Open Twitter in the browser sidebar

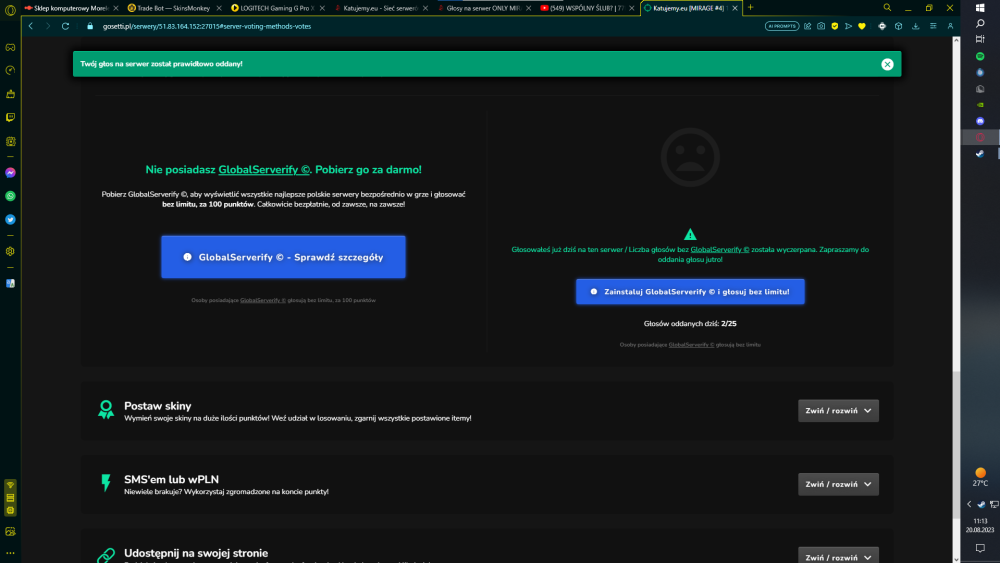pos(10,219)
